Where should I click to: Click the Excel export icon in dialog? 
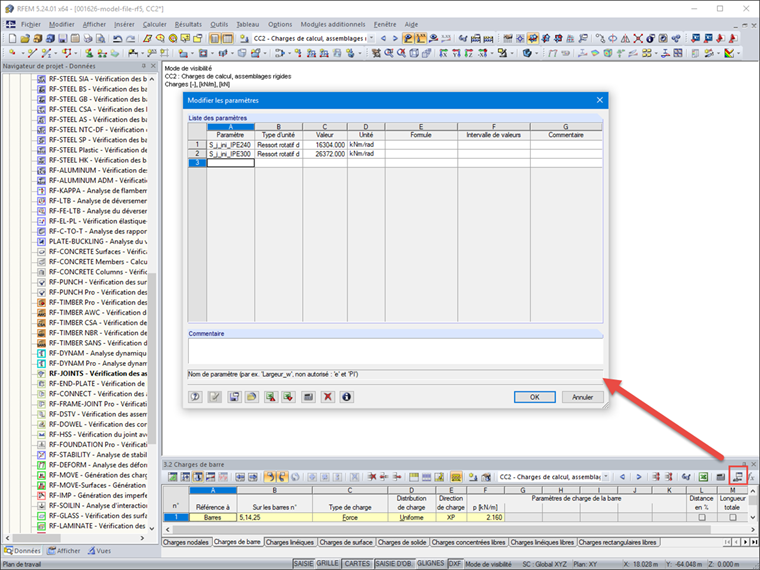270,396
